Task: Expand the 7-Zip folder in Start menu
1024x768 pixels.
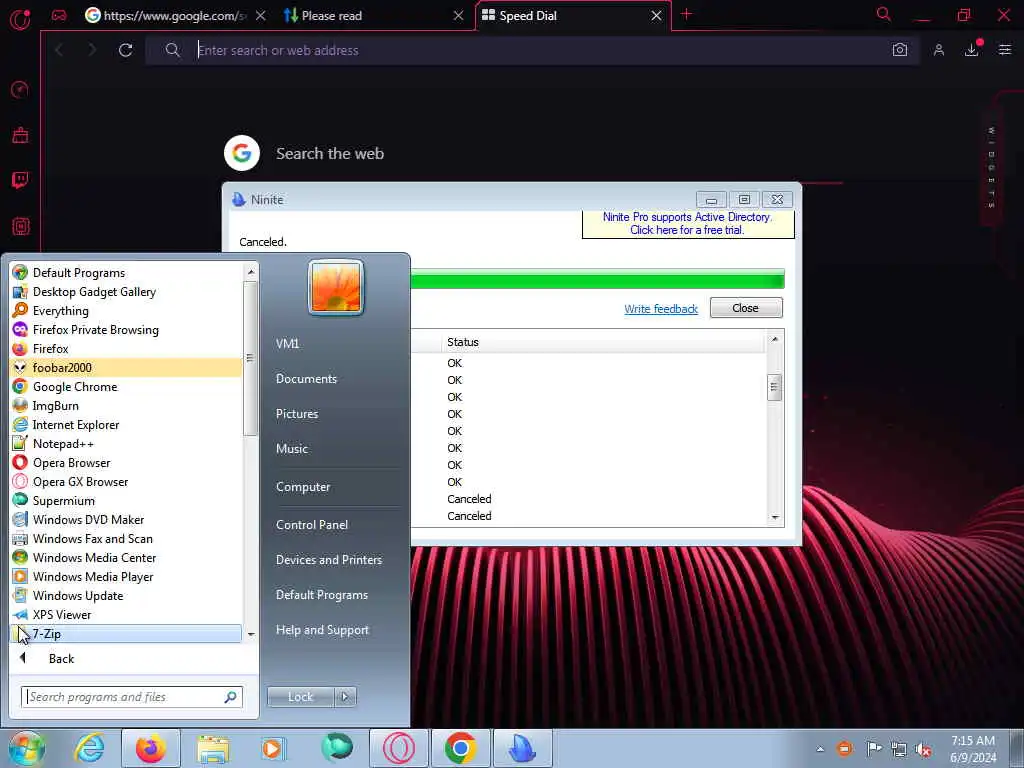Action: pos(127,633)
